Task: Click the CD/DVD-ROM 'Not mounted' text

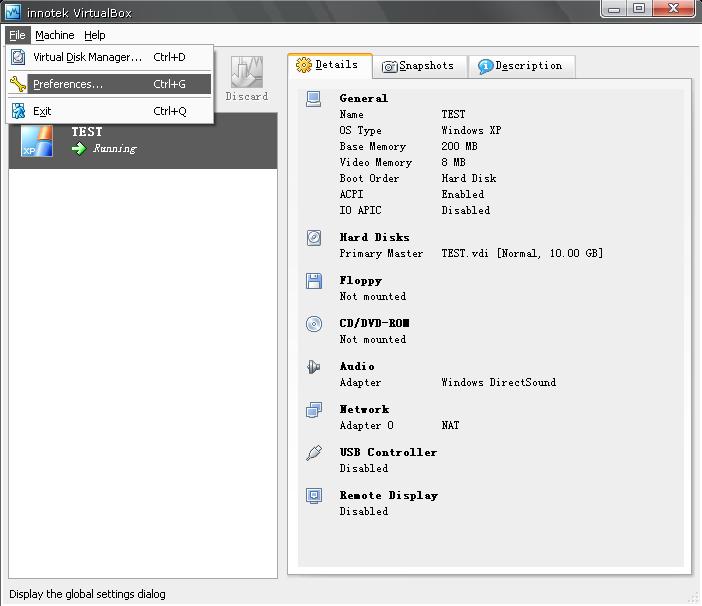Action: 372,339
